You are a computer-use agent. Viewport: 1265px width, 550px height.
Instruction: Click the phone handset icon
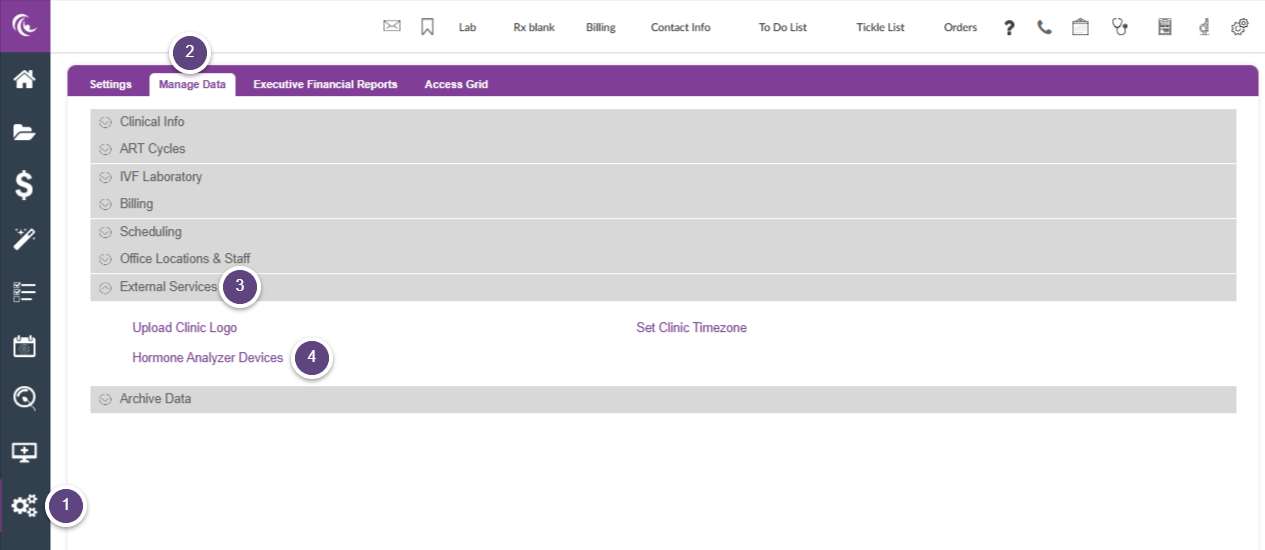click(1045, 28)
